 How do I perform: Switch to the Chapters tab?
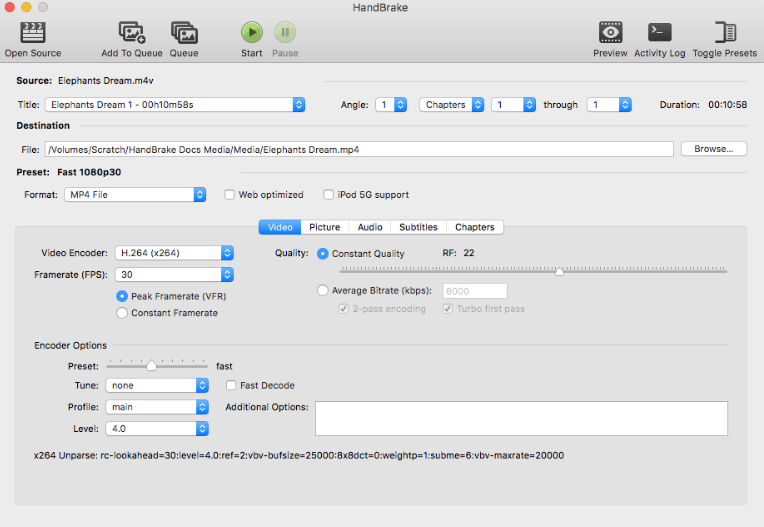point(475,227)
